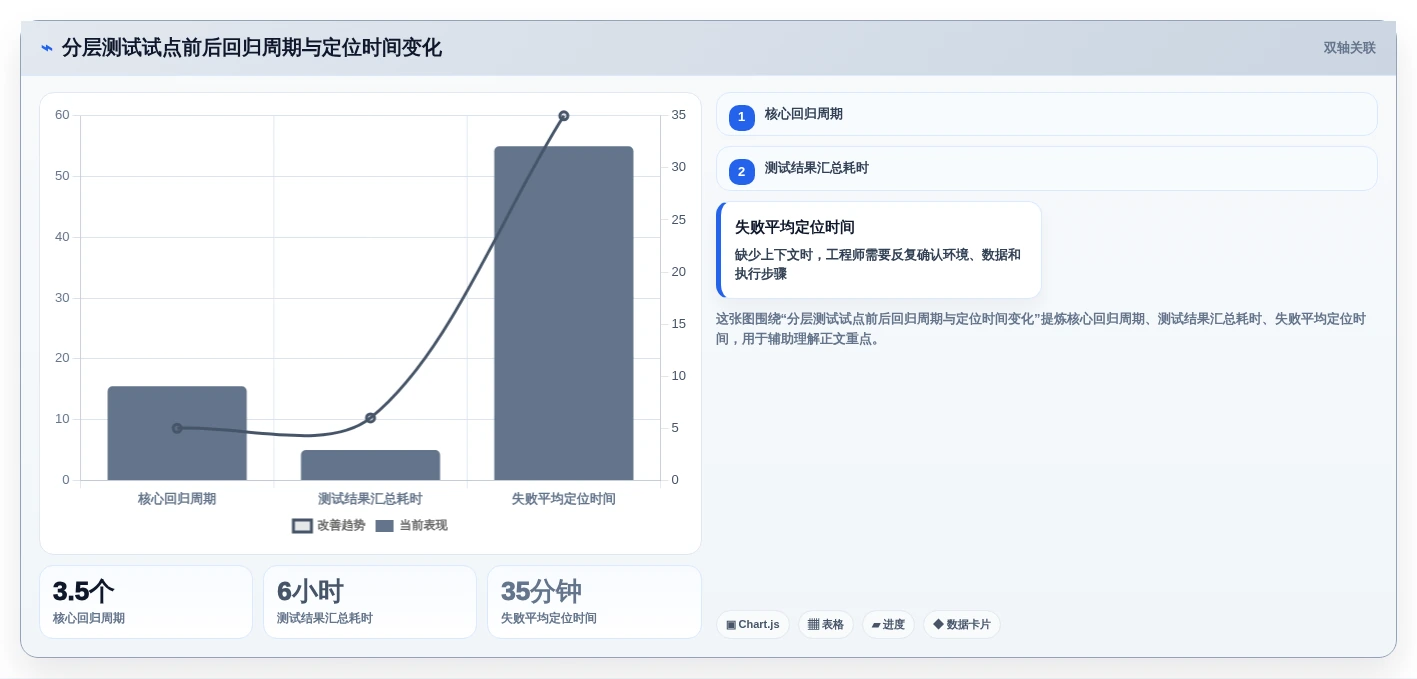Image resolution: width=1417 pixels, height=679 pixels.
Task: Click the lightning icon beside the title
Action: click(x=47, y=48)
